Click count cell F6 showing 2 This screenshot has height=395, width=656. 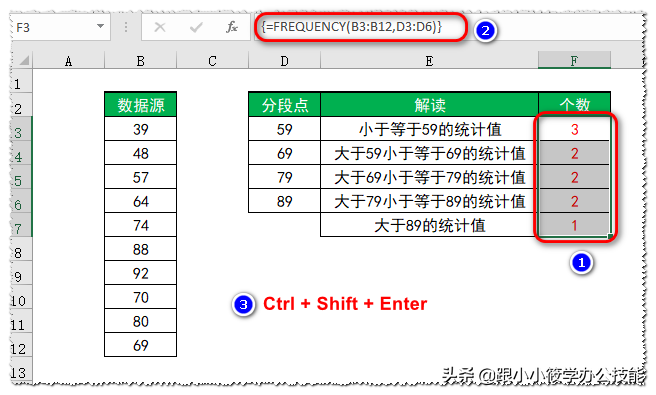574,201
